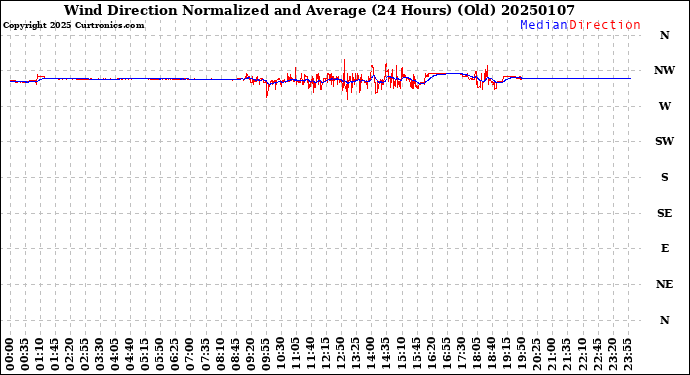This screenshot has height=375, width=690.
Task: Click the 20:25 time label
Action: 536,355
